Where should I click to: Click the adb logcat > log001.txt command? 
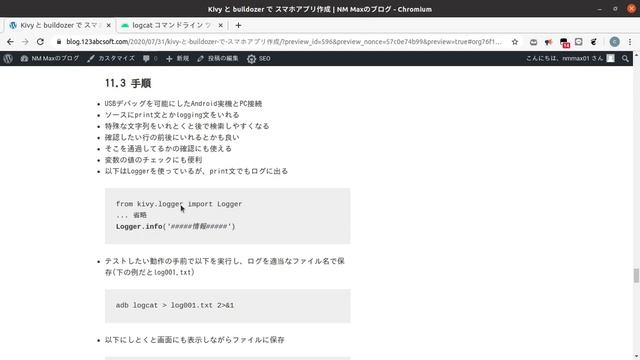[x=175, y=305]
